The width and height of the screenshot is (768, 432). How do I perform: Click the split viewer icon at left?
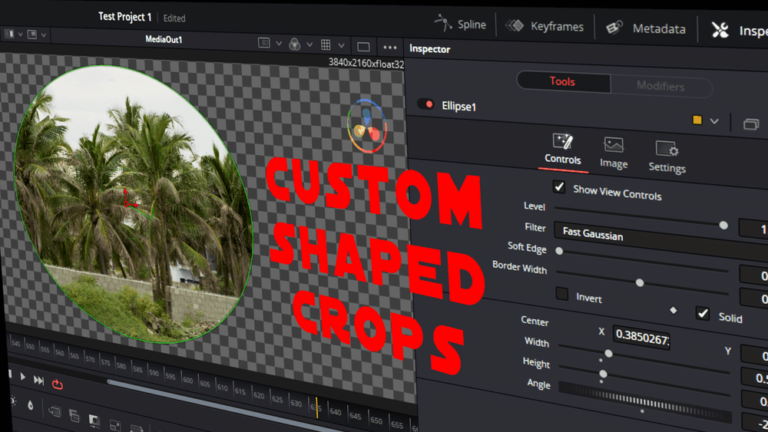click(x=9, y=34)
